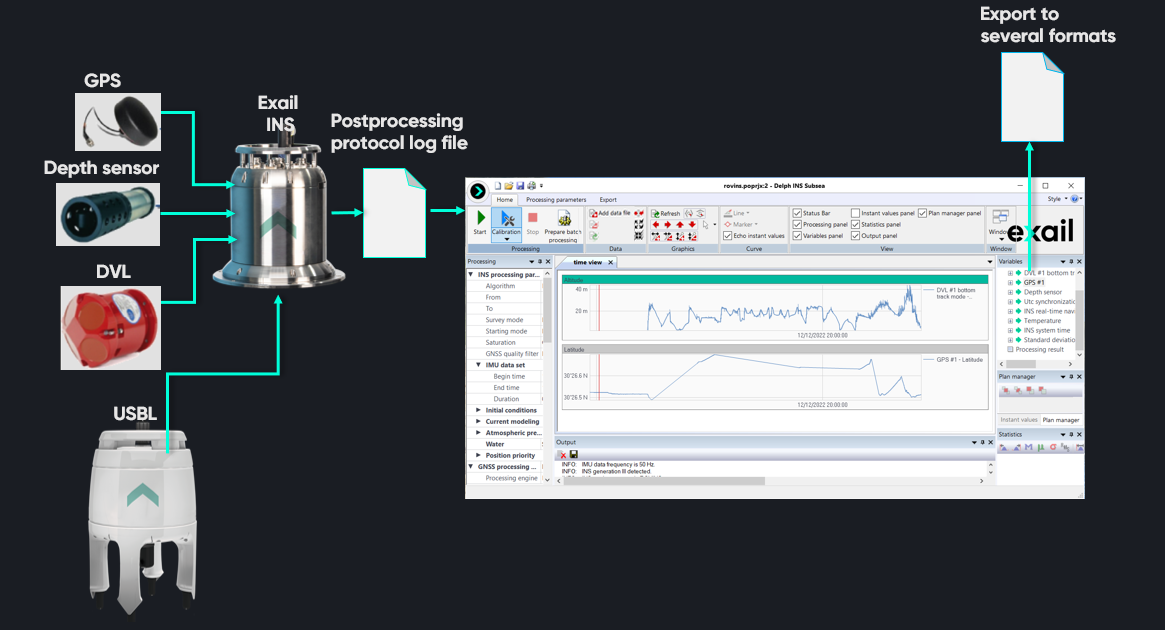Collapse the IMU data set section
Viewport: 1165px width, 630px height.
coord(478,365)
